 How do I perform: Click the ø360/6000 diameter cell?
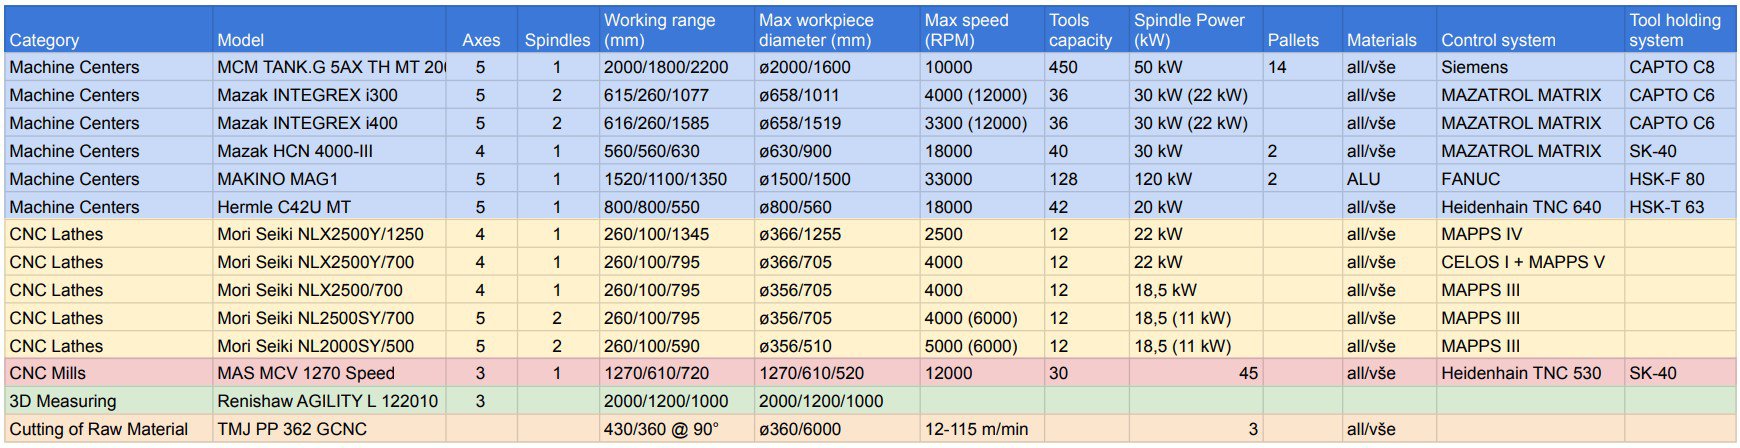pyautogui.click(x=836, y=429)
